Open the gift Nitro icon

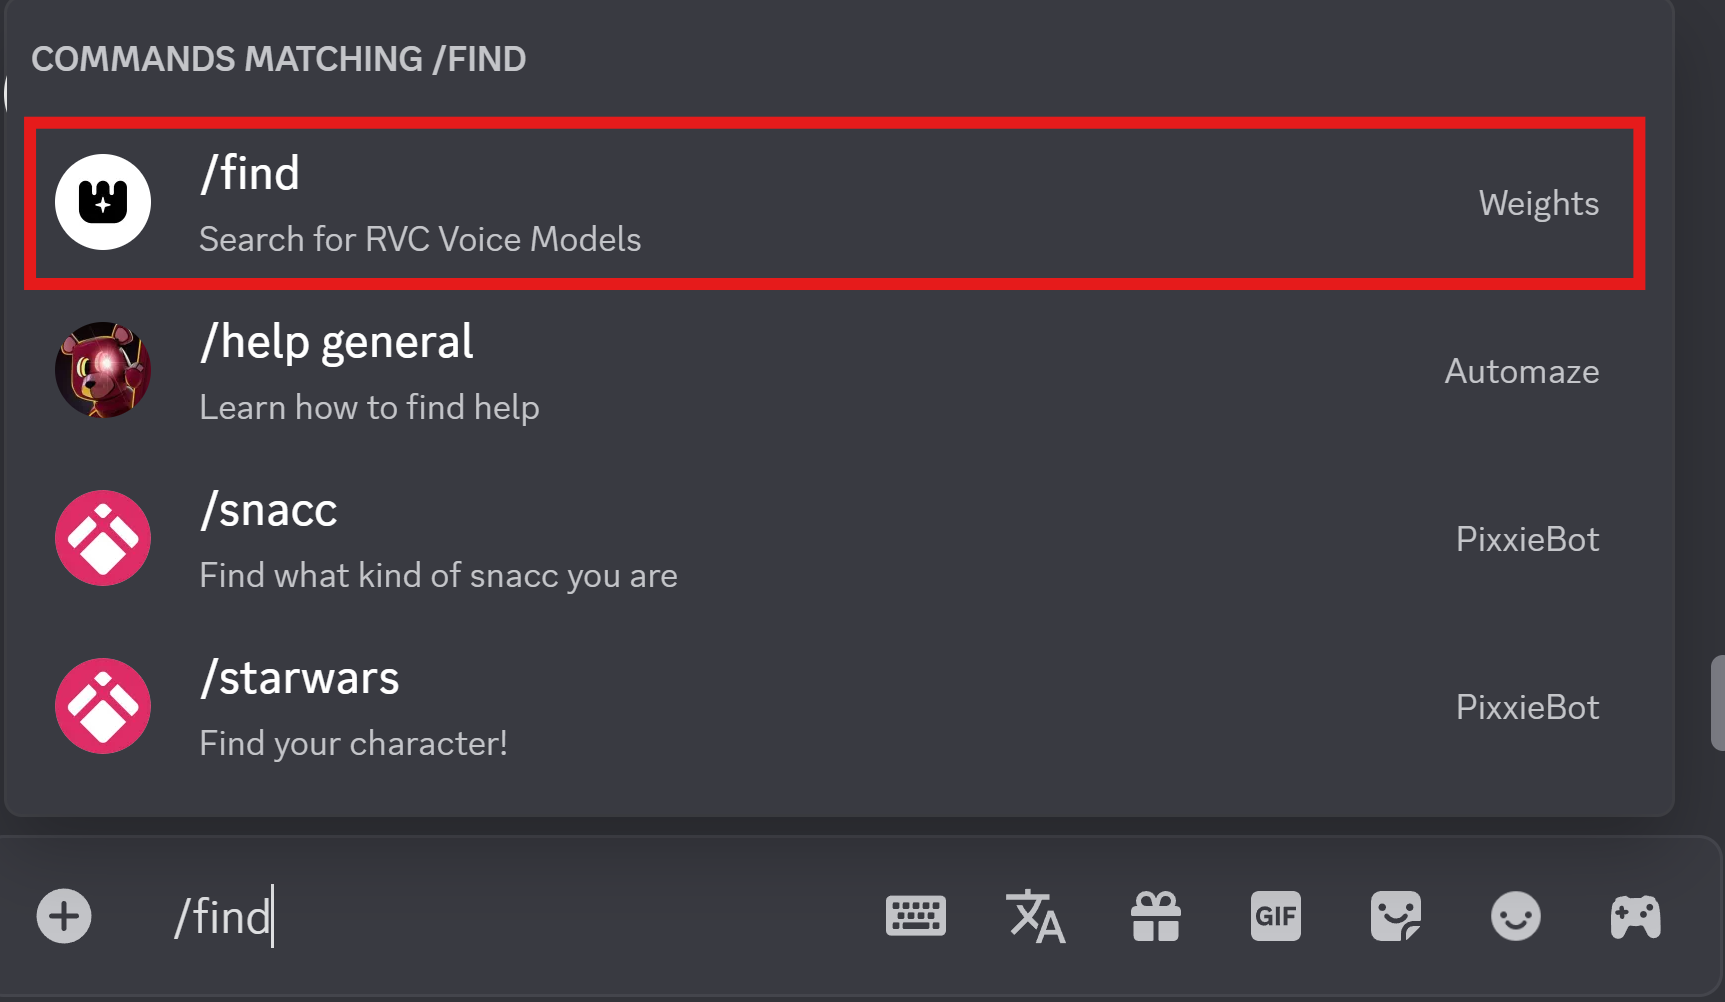click(1156, 916)
